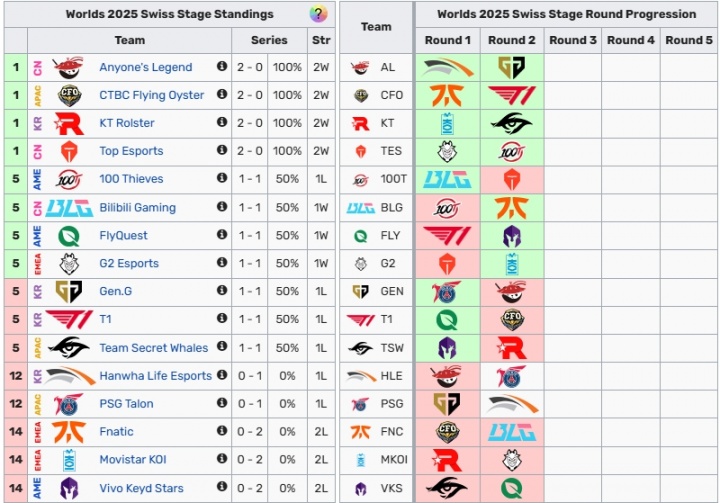
Task: Click KT Rolster logo in standings table
Action: (x=69, y=124)
